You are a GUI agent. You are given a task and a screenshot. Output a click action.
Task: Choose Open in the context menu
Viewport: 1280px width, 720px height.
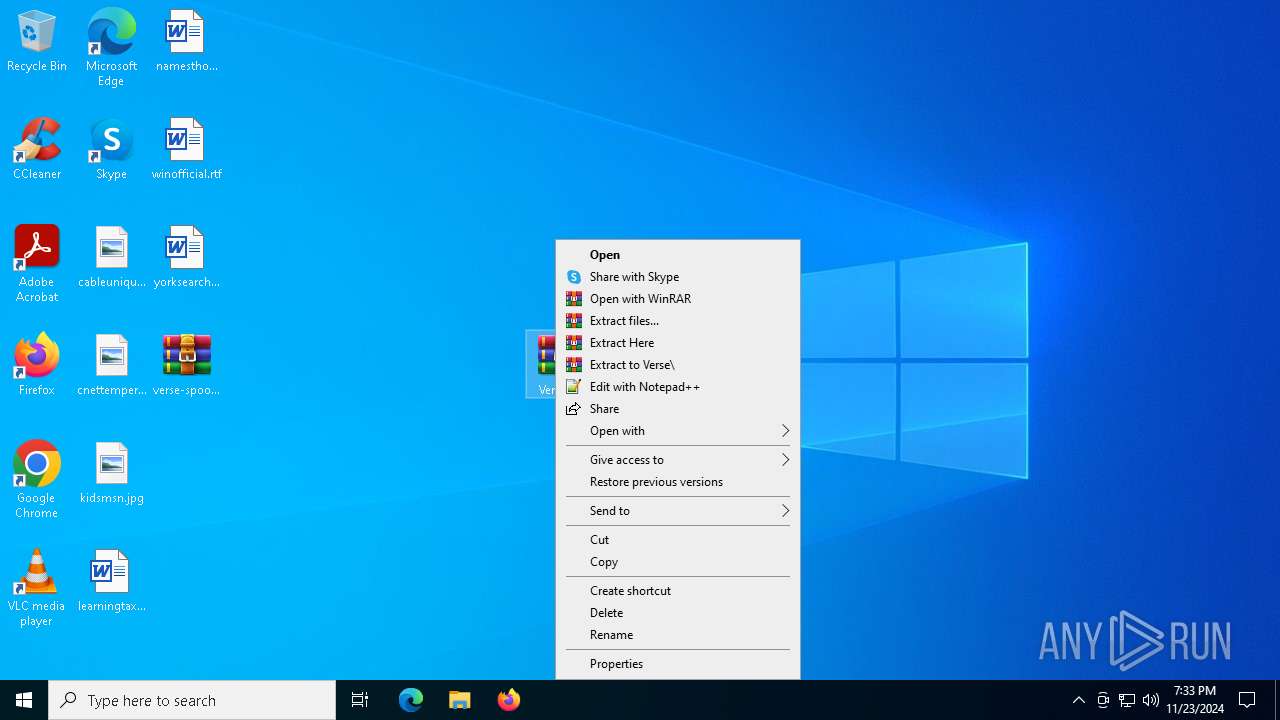click(x=678, y=255)
